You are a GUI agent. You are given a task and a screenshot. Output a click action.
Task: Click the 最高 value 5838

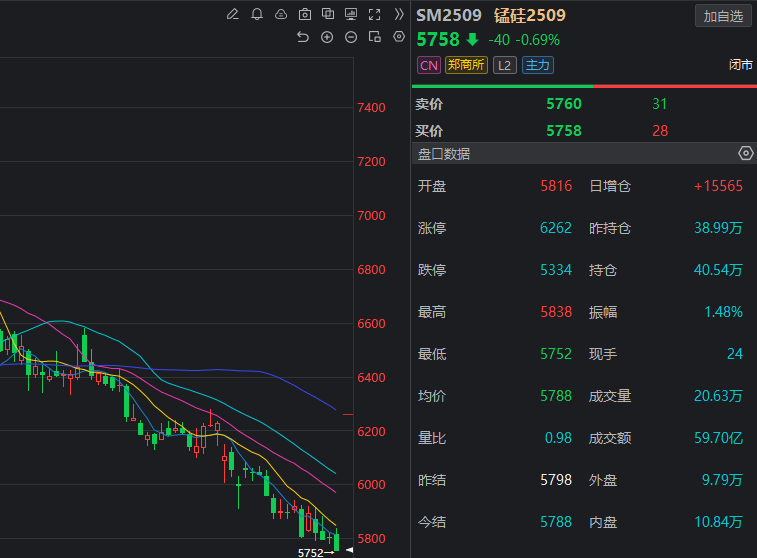pos(556,312)
